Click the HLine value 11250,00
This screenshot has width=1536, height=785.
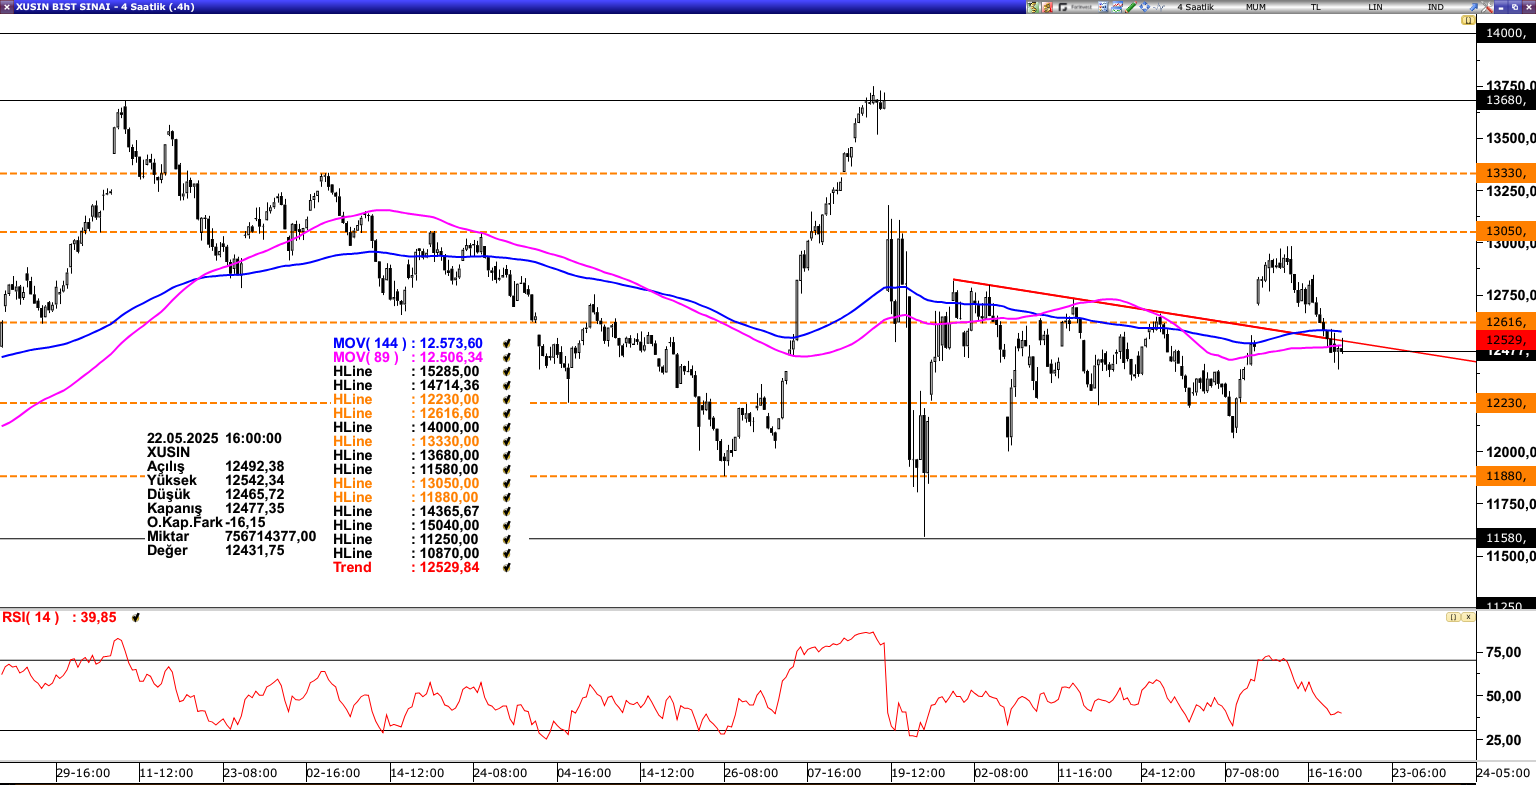(449, 539)
